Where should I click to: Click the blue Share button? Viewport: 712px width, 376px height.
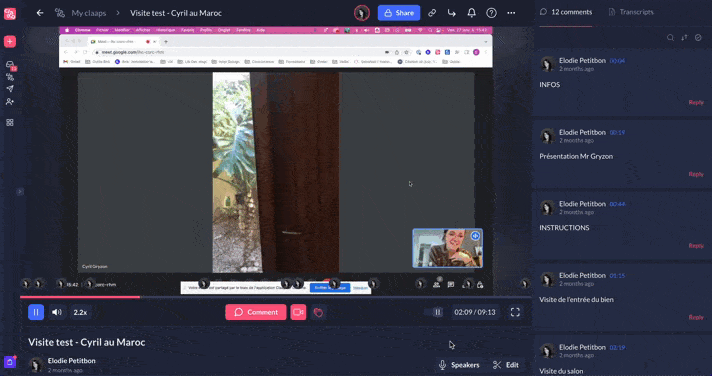point(399,13)
